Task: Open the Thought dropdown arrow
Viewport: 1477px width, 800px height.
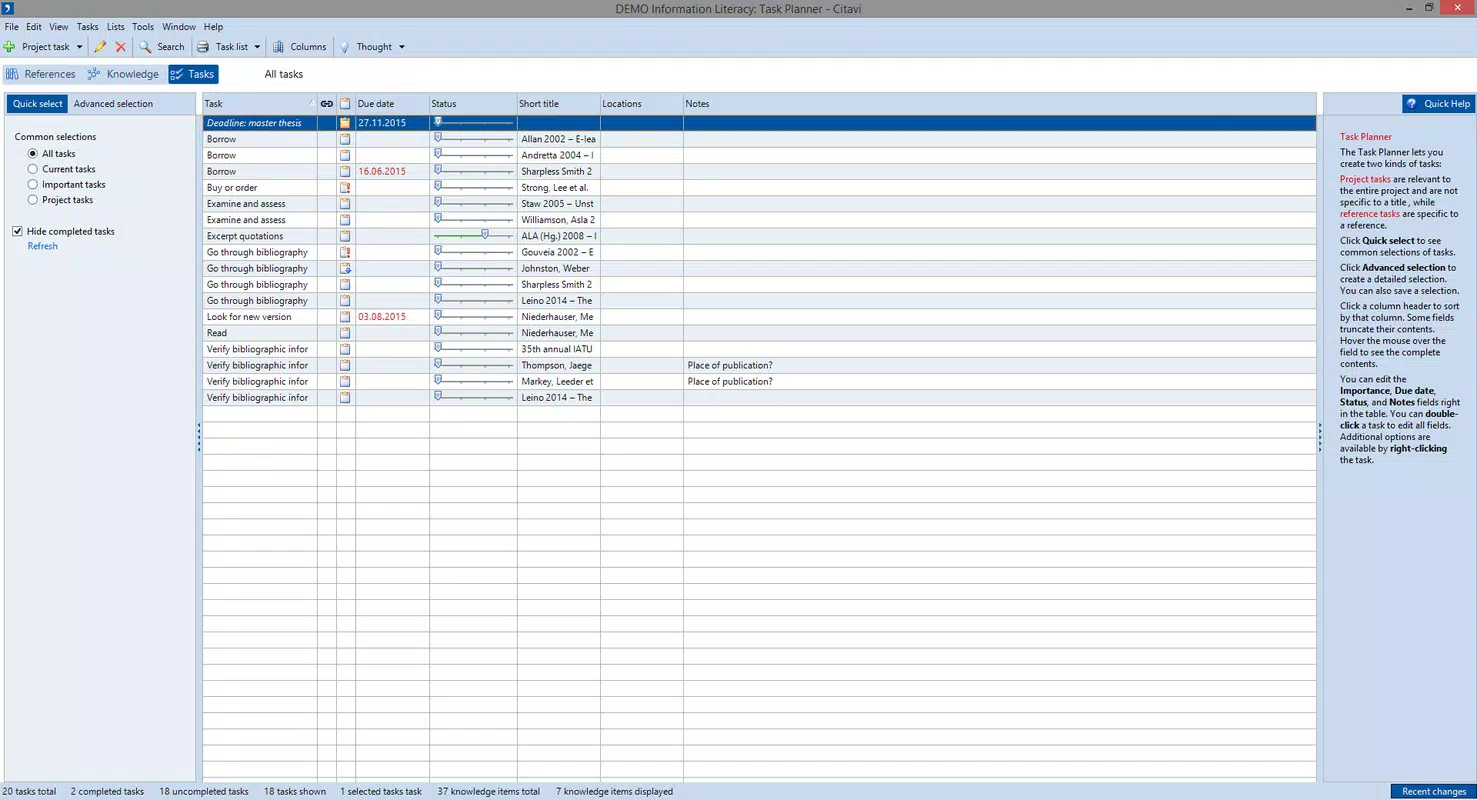Action: 402,47
